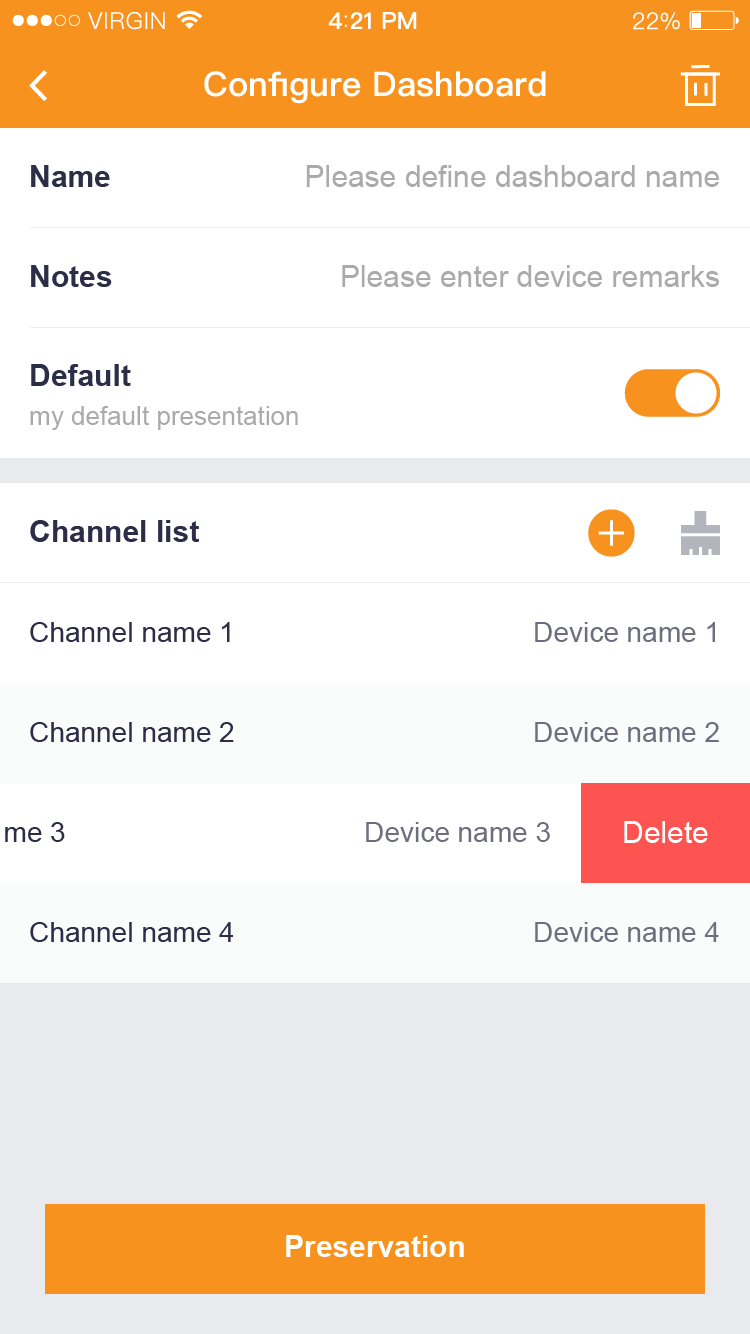Select the Channel name 1 row
Image resolution: width=750 pixels, height=1334 pixels.
coord(131,633)
